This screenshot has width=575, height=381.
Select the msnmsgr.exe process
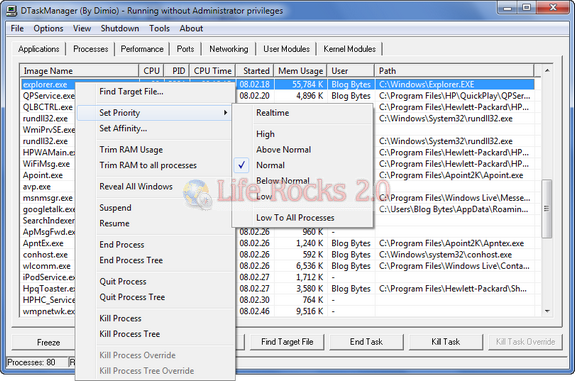point(48,198)
